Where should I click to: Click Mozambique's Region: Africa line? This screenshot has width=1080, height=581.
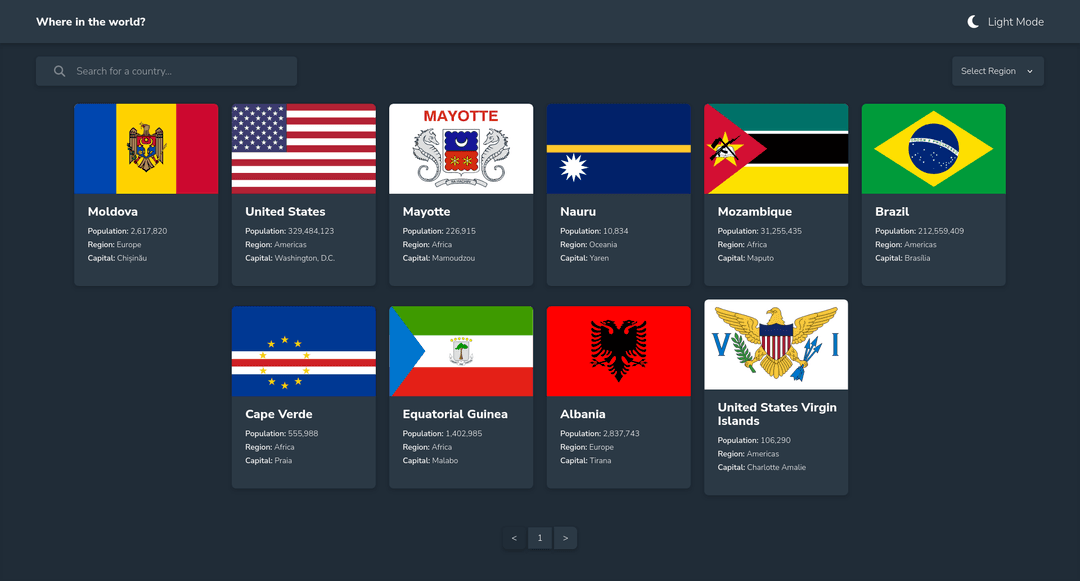point(742,244)
